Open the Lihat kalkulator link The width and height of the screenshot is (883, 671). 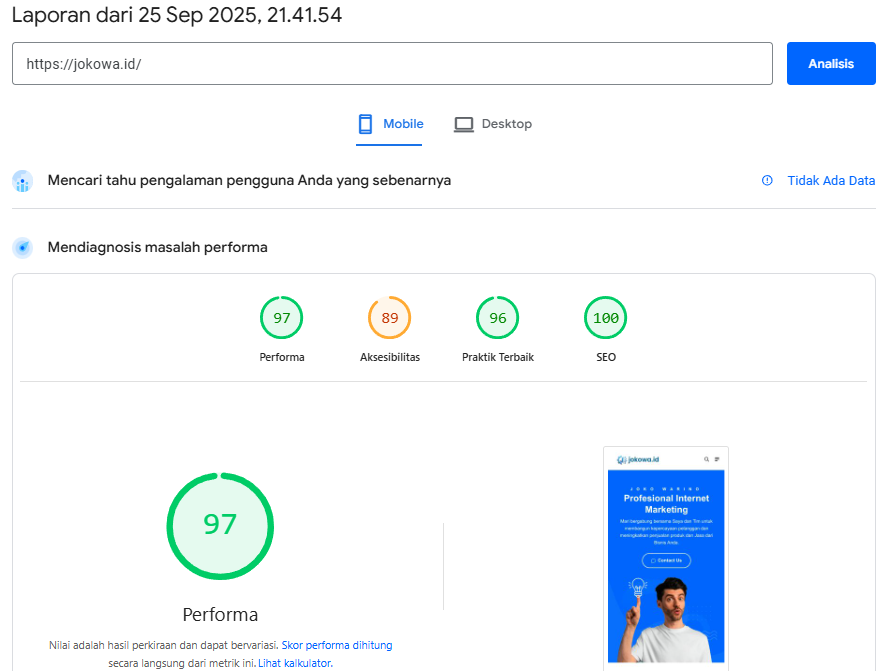(x=294, y=662)
